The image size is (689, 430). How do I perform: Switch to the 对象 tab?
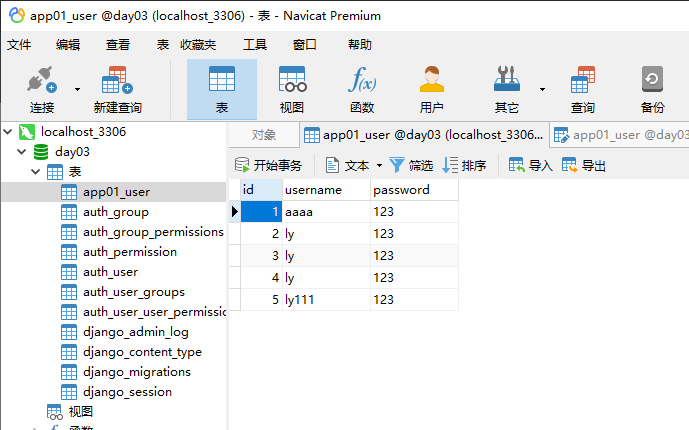pyautogui.click(x=264, y=135)
